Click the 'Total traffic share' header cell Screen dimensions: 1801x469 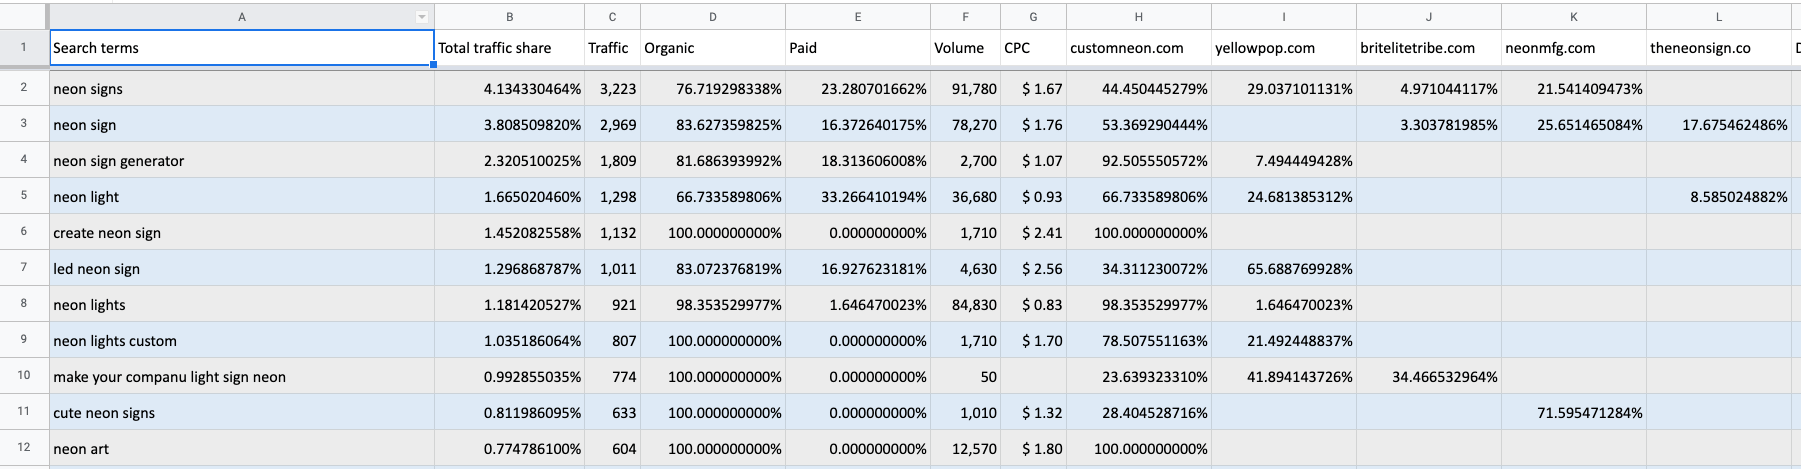pyautogui.click(x=510, y=48)
